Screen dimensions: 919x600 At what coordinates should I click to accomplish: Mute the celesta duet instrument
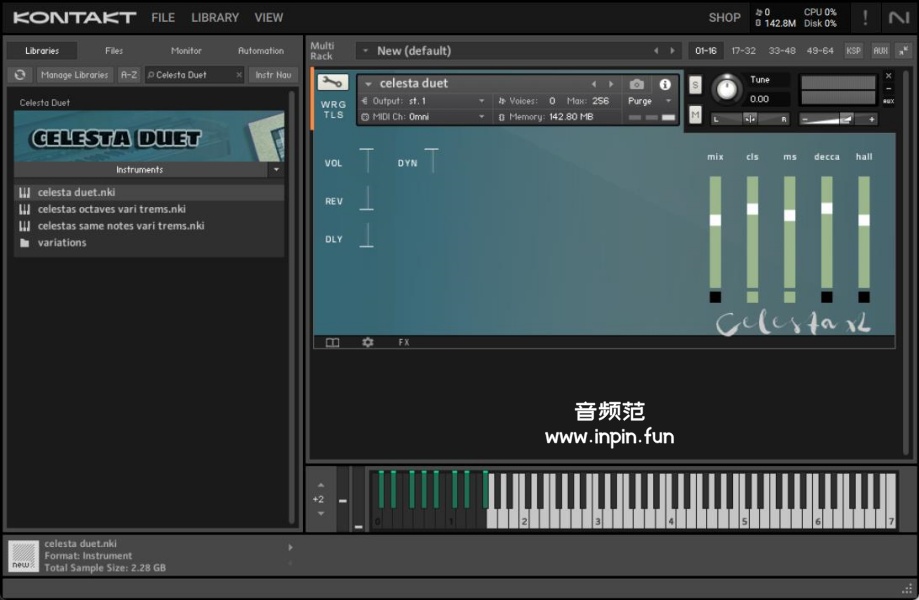click(695, 115)
